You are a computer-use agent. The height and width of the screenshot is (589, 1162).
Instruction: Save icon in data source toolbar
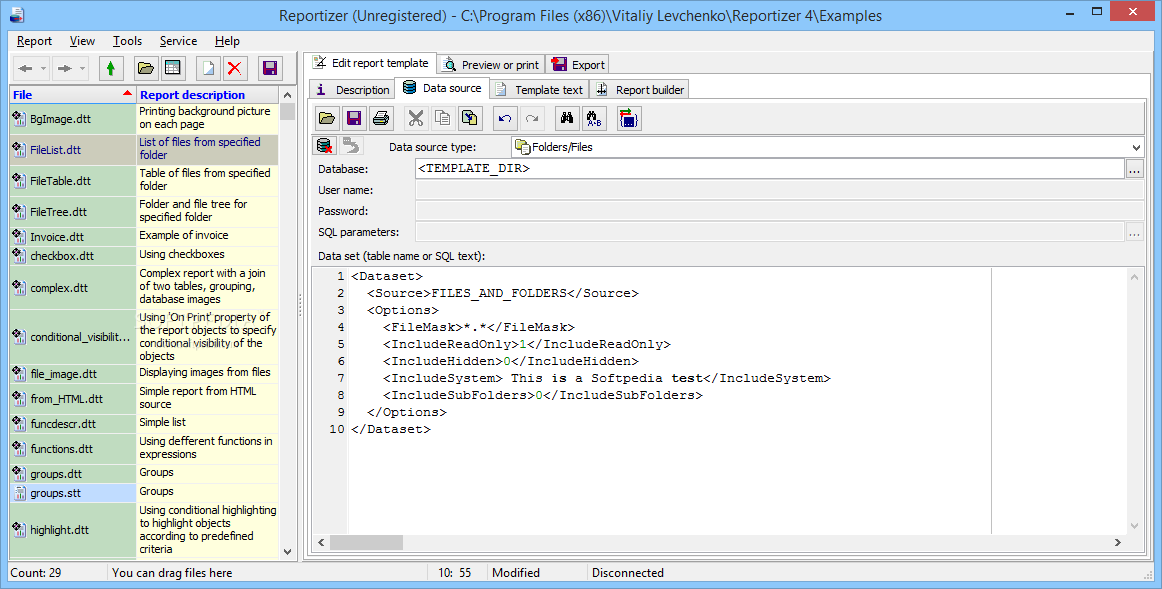tap(353, 118)
